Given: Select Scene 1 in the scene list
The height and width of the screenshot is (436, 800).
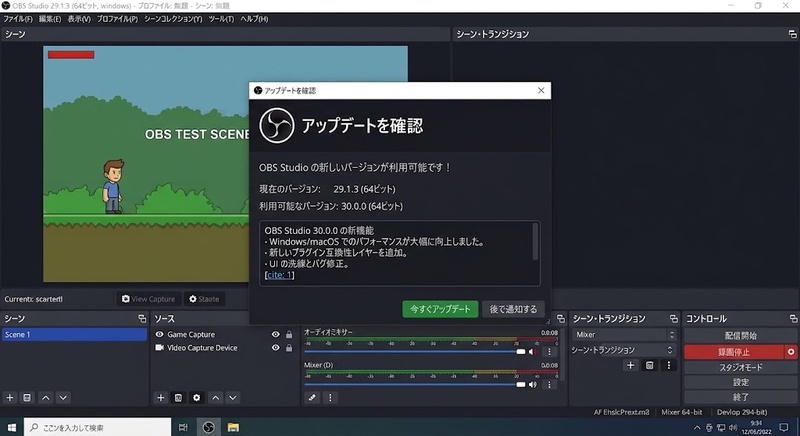Looking at the screenshot, I should (x=74, y=335).
